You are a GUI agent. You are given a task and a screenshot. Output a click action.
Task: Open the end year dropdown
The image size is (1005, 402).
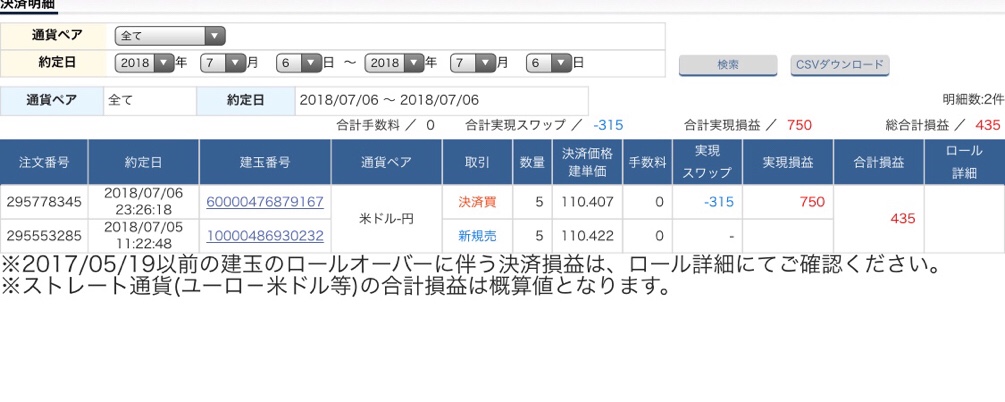tap(395, 62)
